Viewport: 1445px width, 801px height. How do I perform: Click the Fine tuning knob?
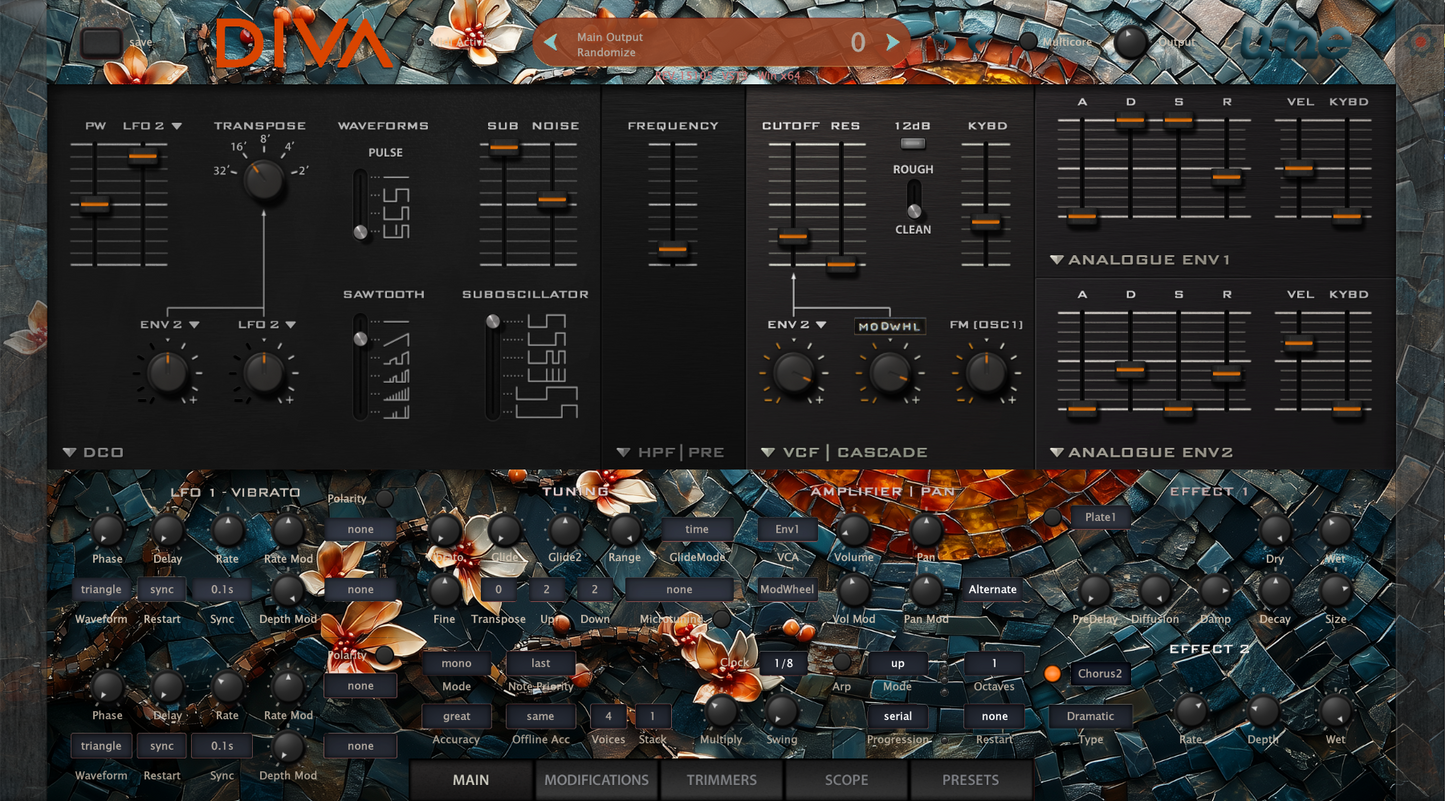click(x=444, y=591)
